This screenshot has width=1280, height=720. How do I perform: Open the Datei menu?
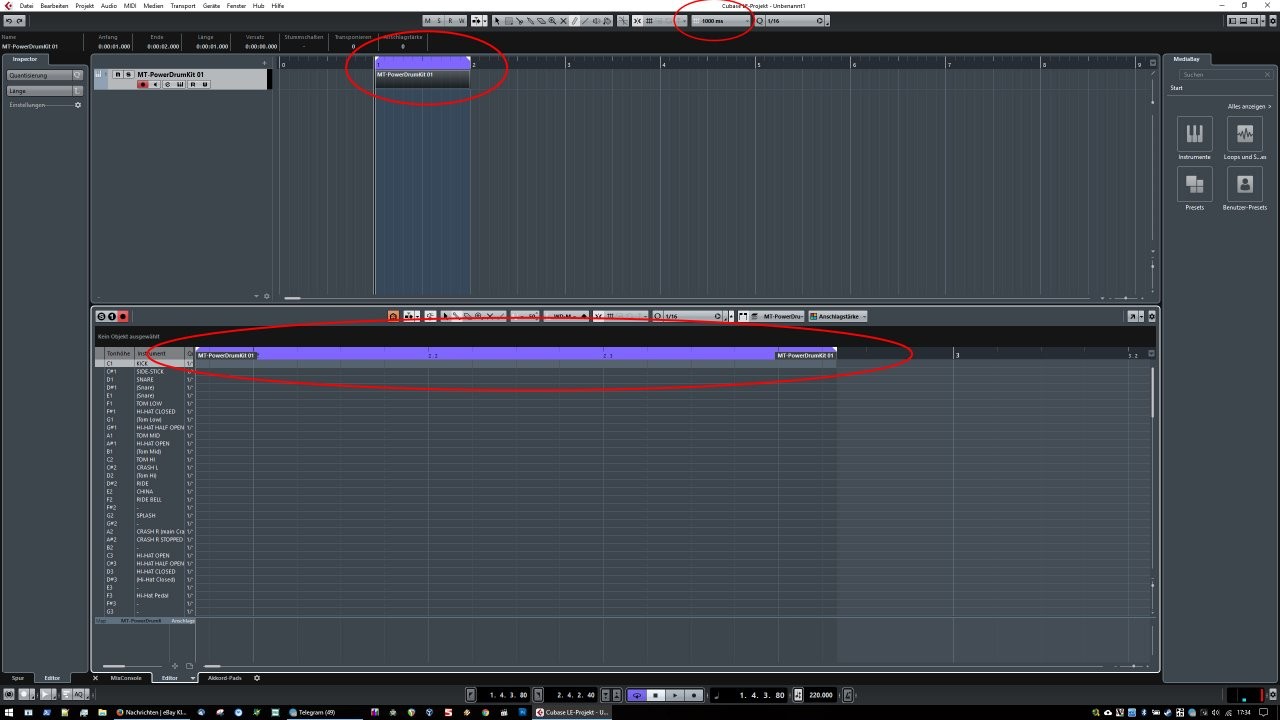click(26, 5)
